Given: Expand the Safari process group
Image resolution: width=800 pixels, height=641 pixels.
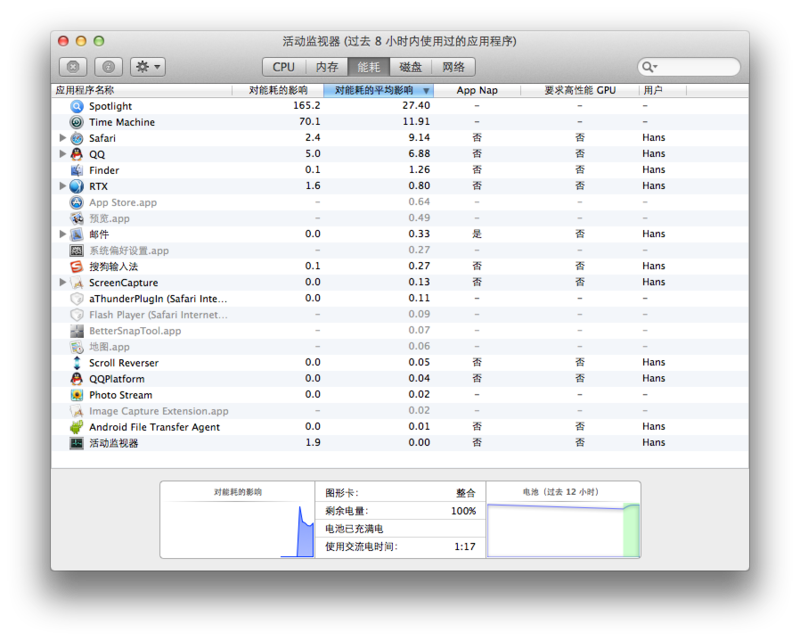Looking at the screenshot, I should tap(62, 138).
